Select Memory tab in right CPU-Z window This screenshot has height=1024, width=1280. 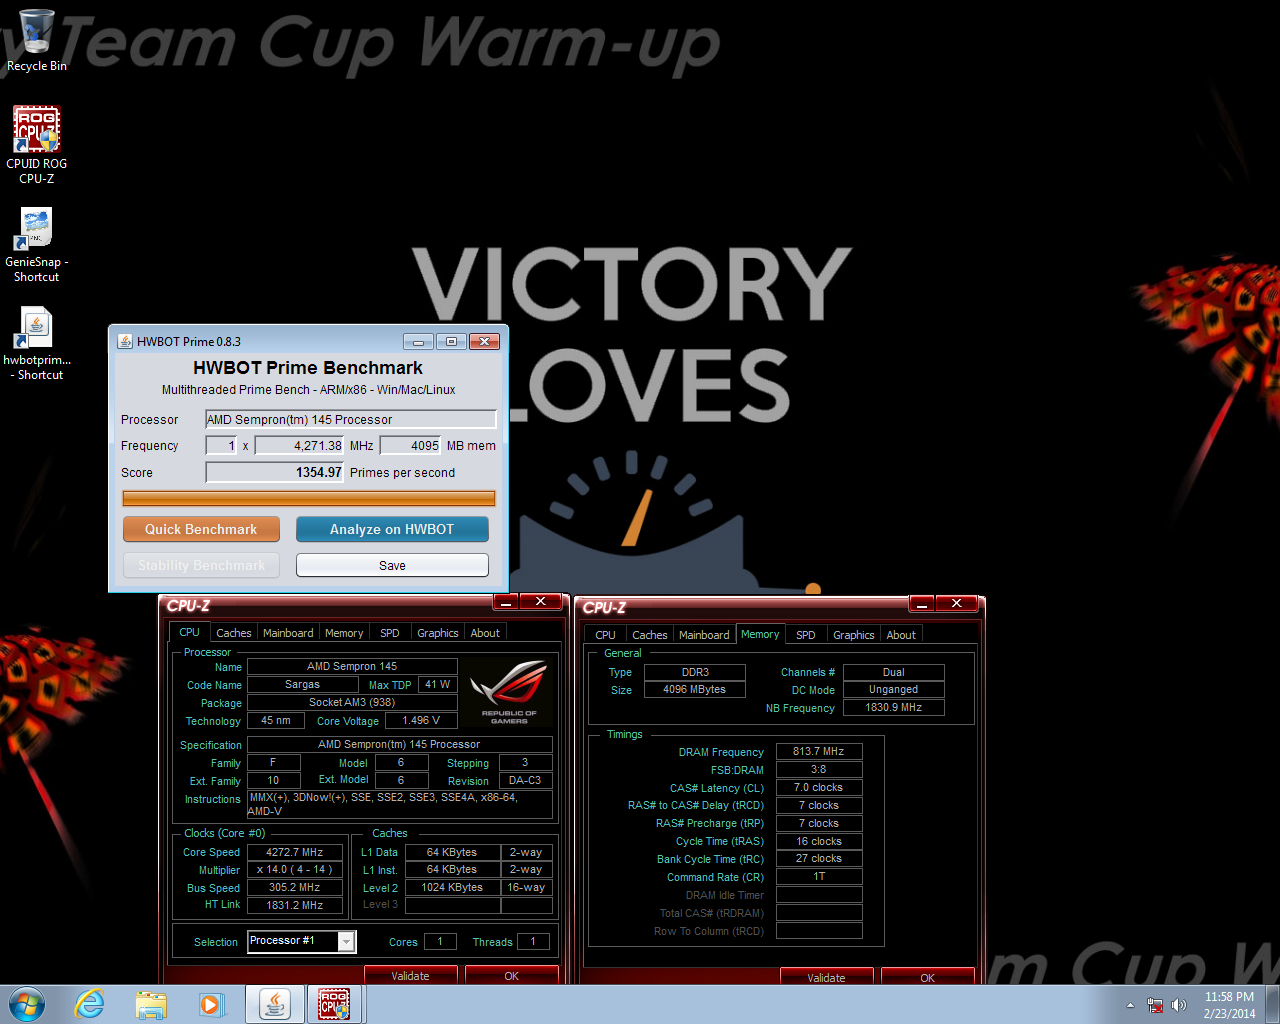click(760, 634)
